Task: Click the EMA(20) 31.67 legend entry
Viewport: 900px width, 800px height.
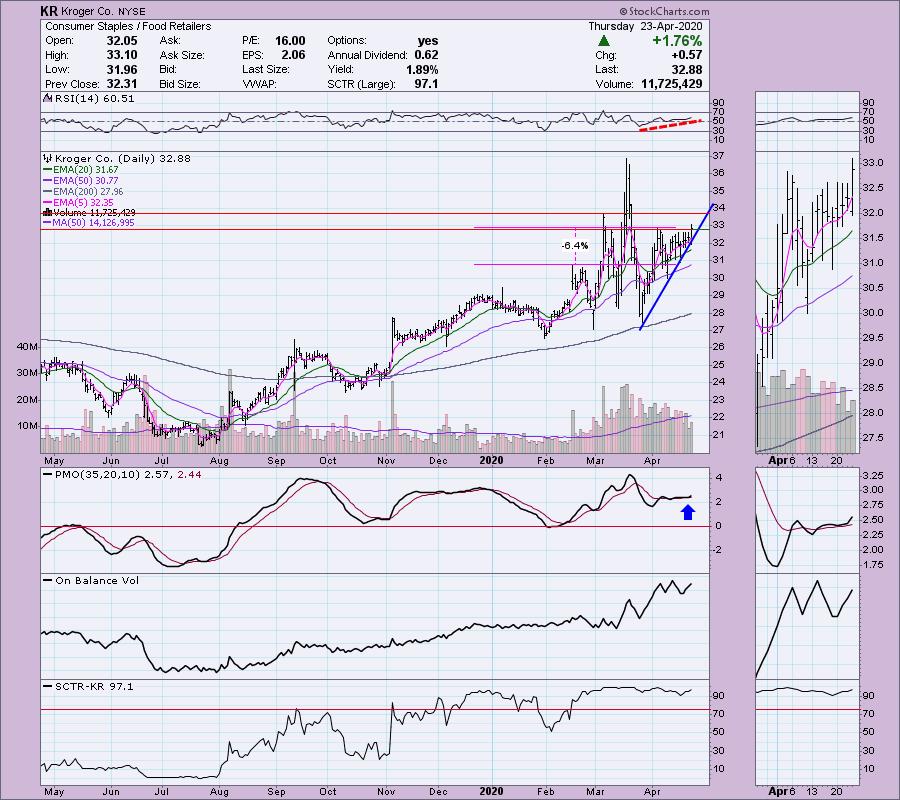Action: 82,170
